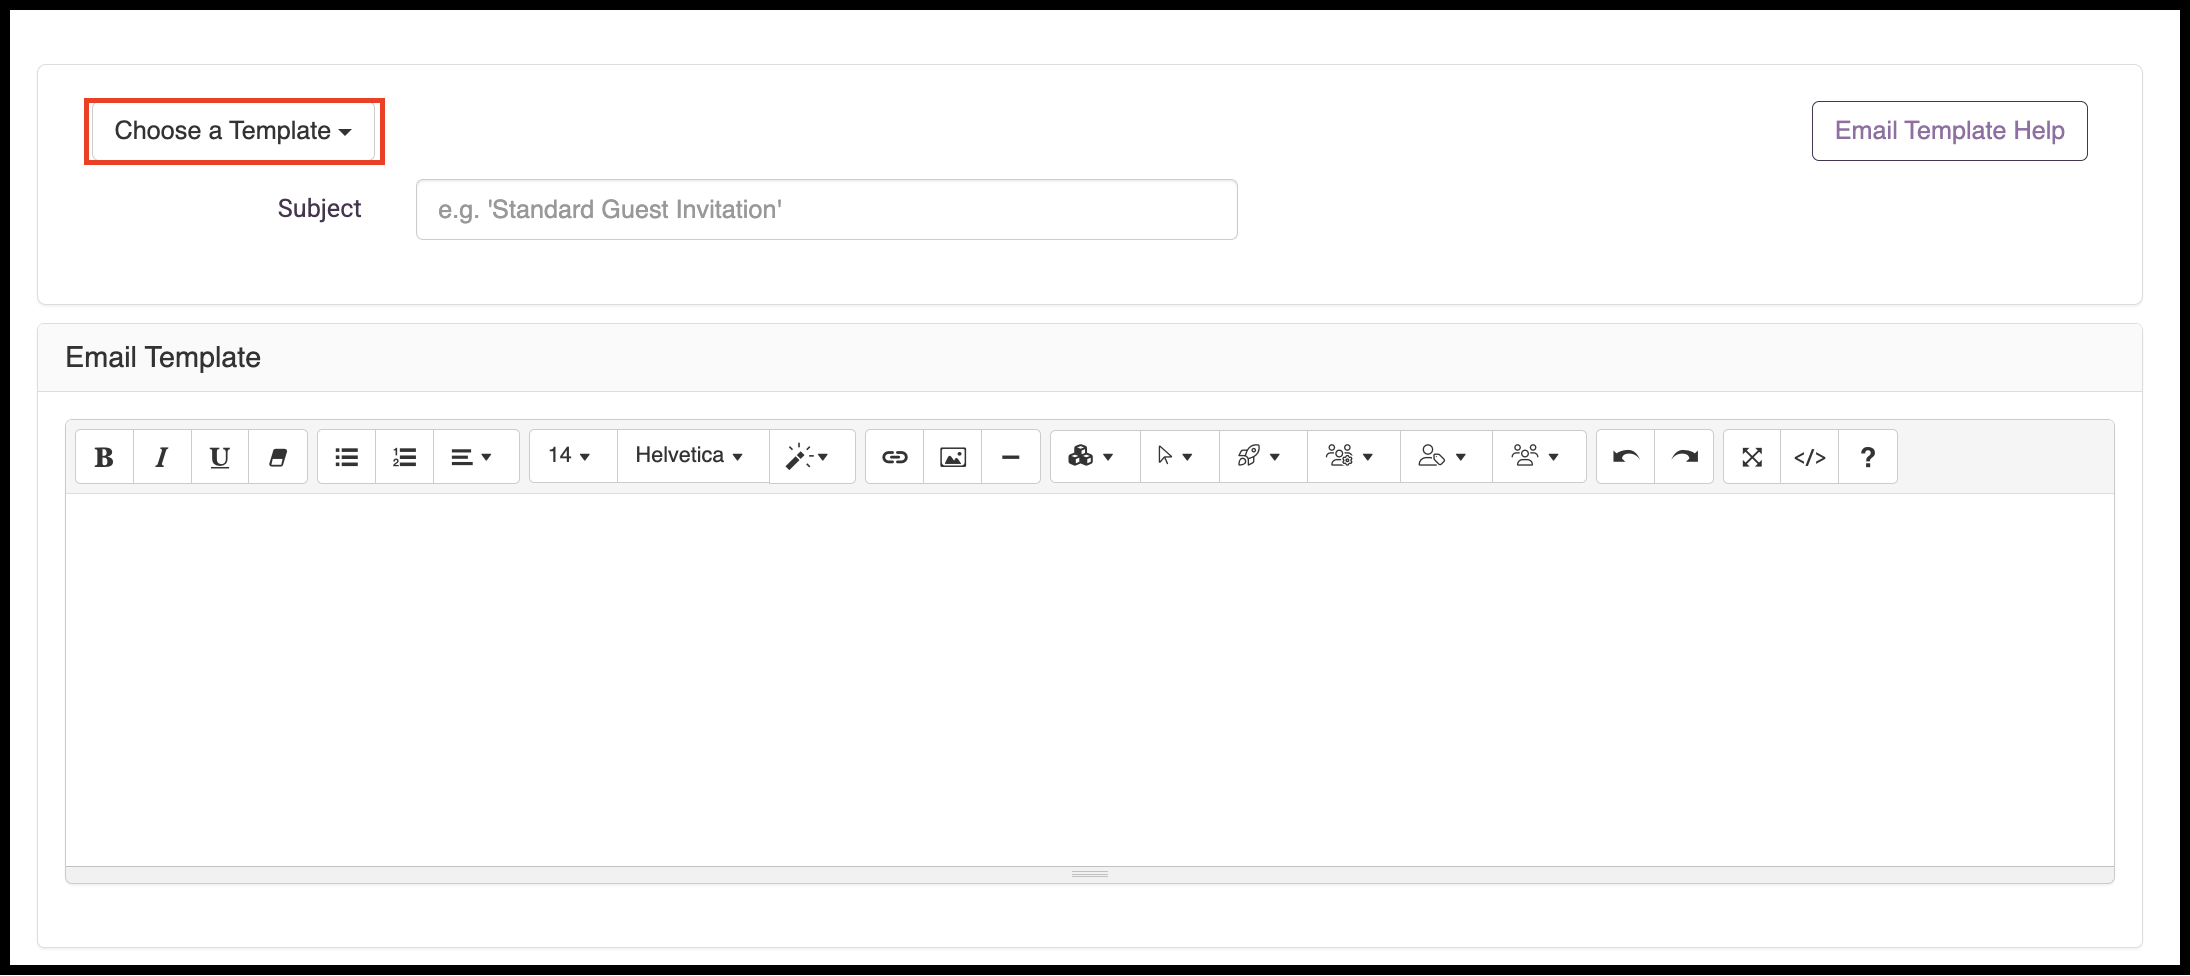Switch to HTML code view
Viewport: 2190px width, 976px height.
[1810, 457]
